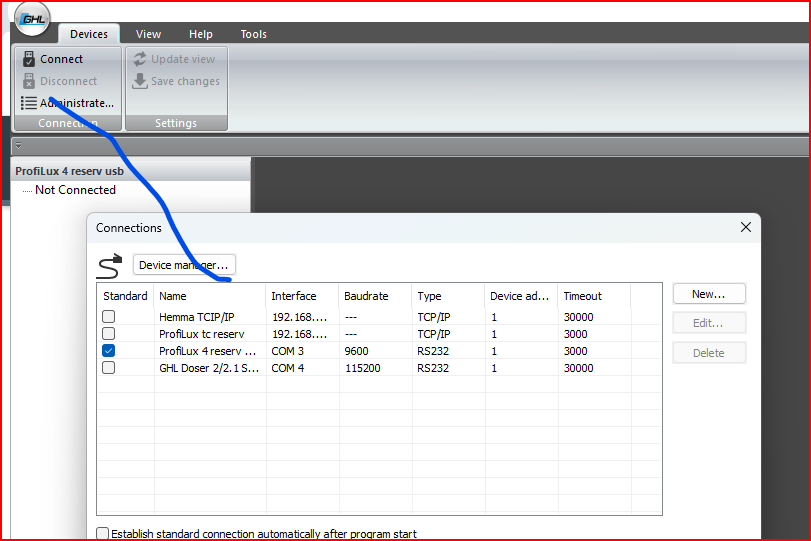Click the Interface column header
Viewport: 811px width, 541px height.
pyautogui.click(x=303, y=296)
